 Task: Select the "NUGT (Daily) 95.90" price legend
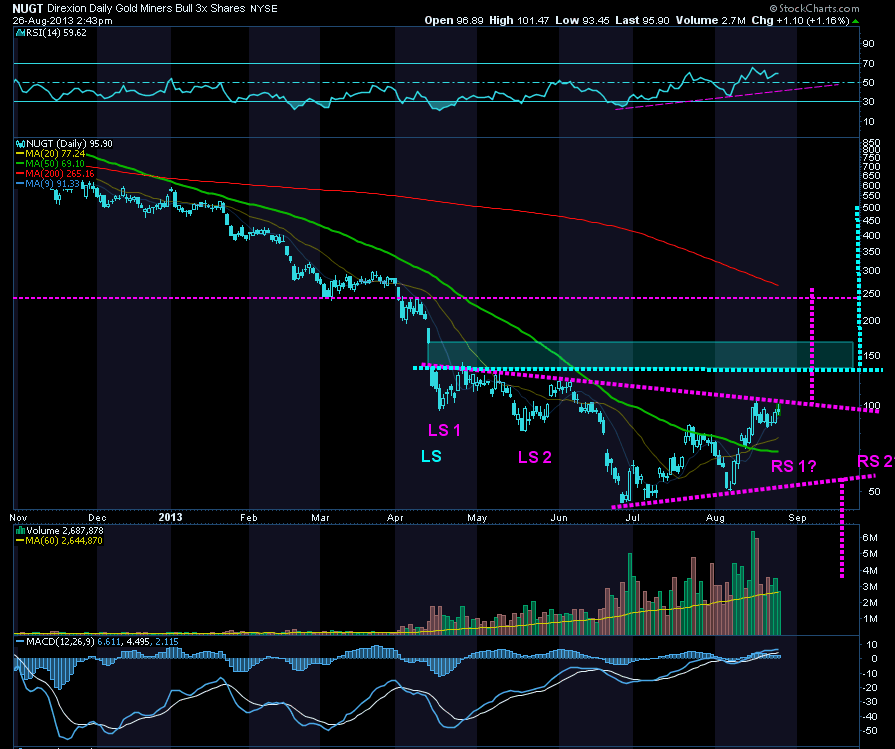pos(64,144)
